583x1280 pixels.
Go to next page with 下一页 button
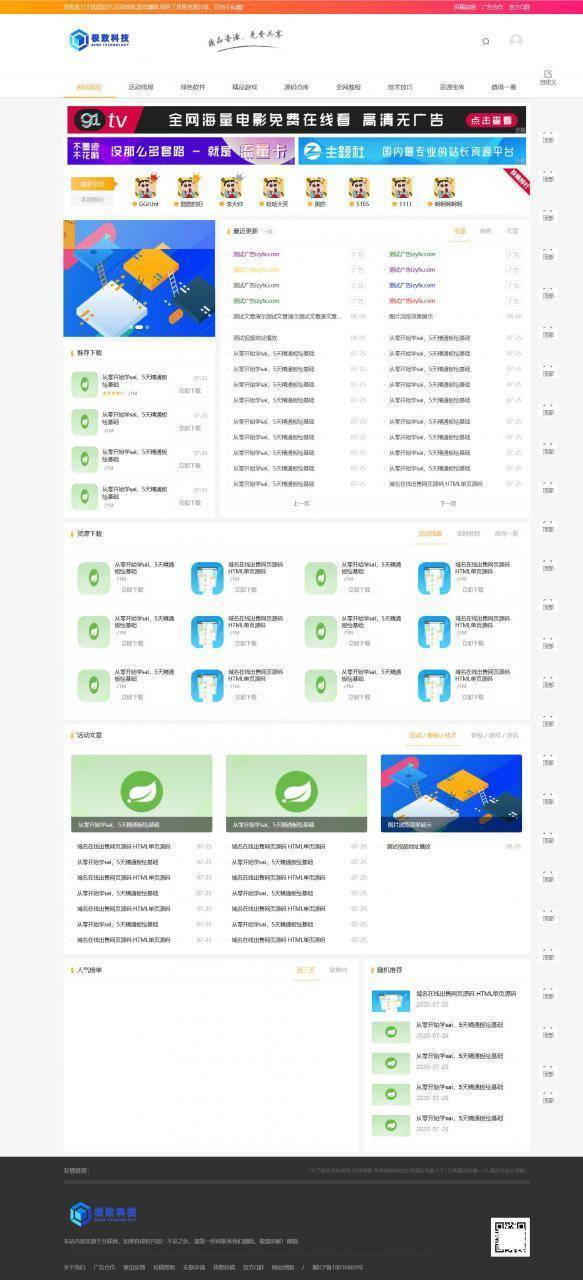click(x=448, y=503)
